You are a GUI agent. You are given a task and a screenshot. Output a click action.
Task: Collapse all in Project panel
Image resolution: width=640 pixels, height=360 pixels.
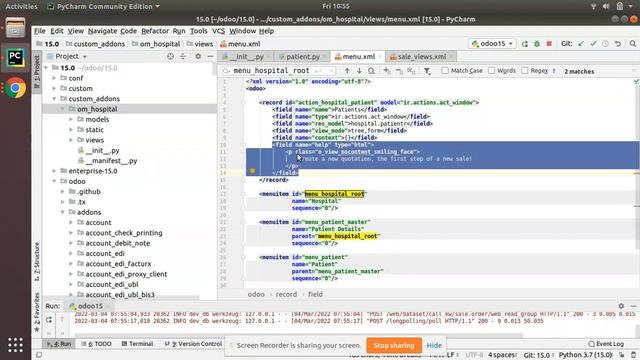[x=183, y=56]
